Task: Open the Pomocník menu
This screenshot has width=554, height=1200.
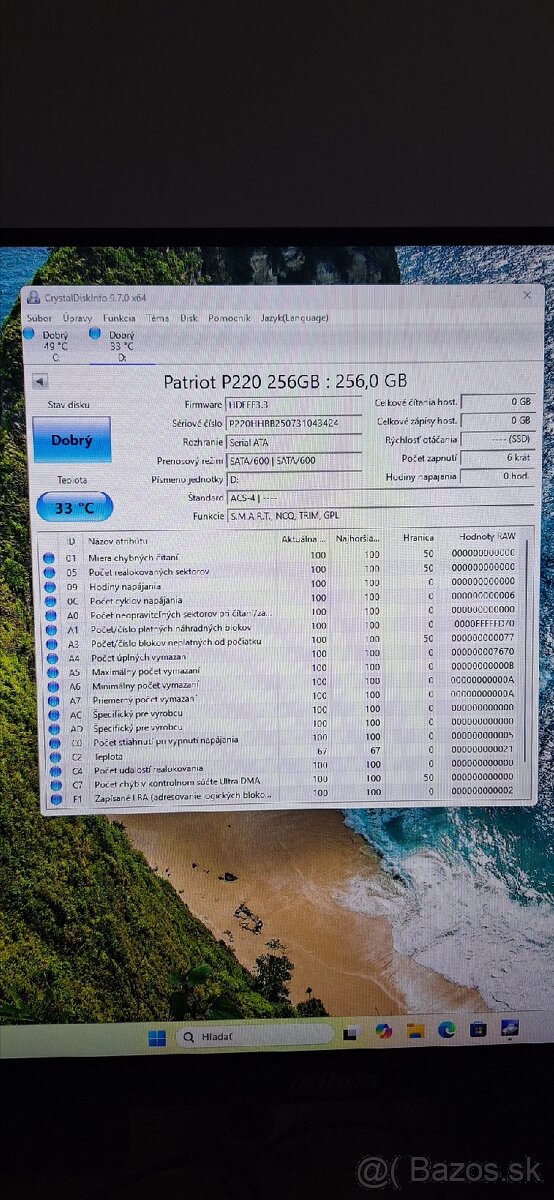Action: pyautogui.click(x=229, y=317)
